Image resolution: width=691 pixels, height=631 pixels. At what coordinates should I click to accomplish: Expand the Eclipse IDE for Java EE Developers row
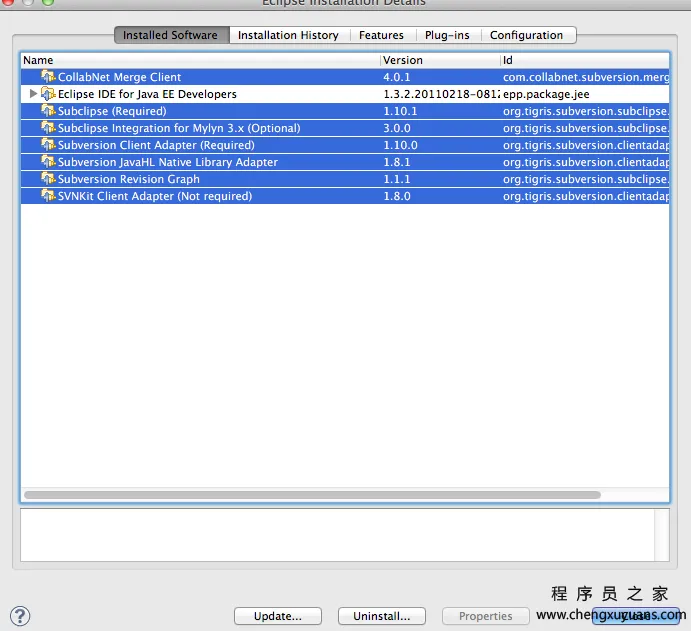tap(33, 94)
